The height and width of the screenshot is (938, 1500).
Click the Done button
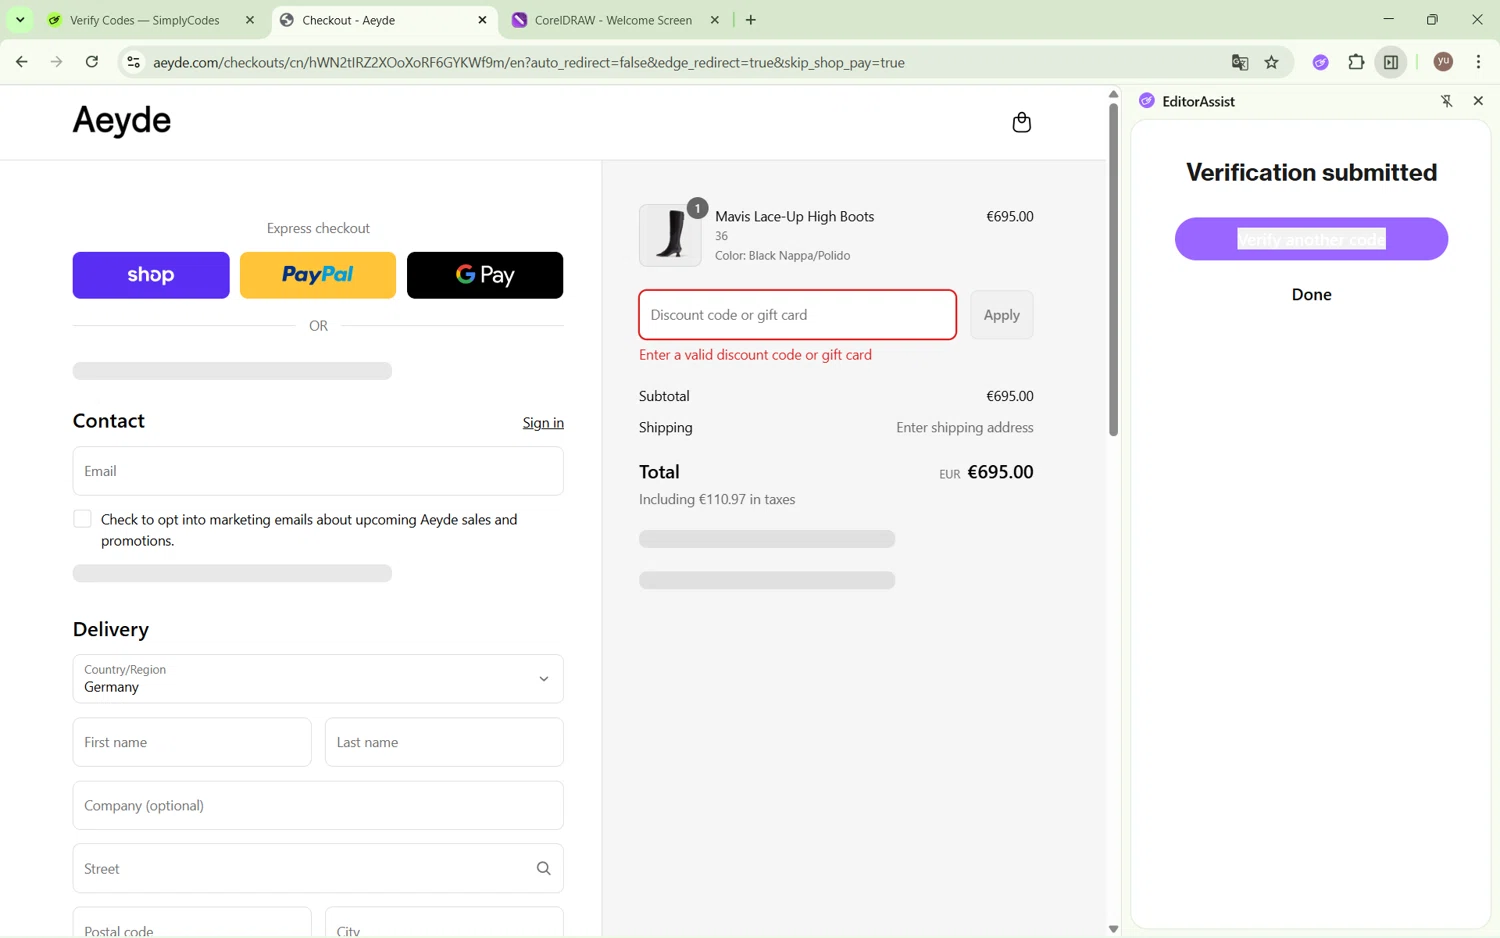pyautogui.click(x=1311, y=295)
